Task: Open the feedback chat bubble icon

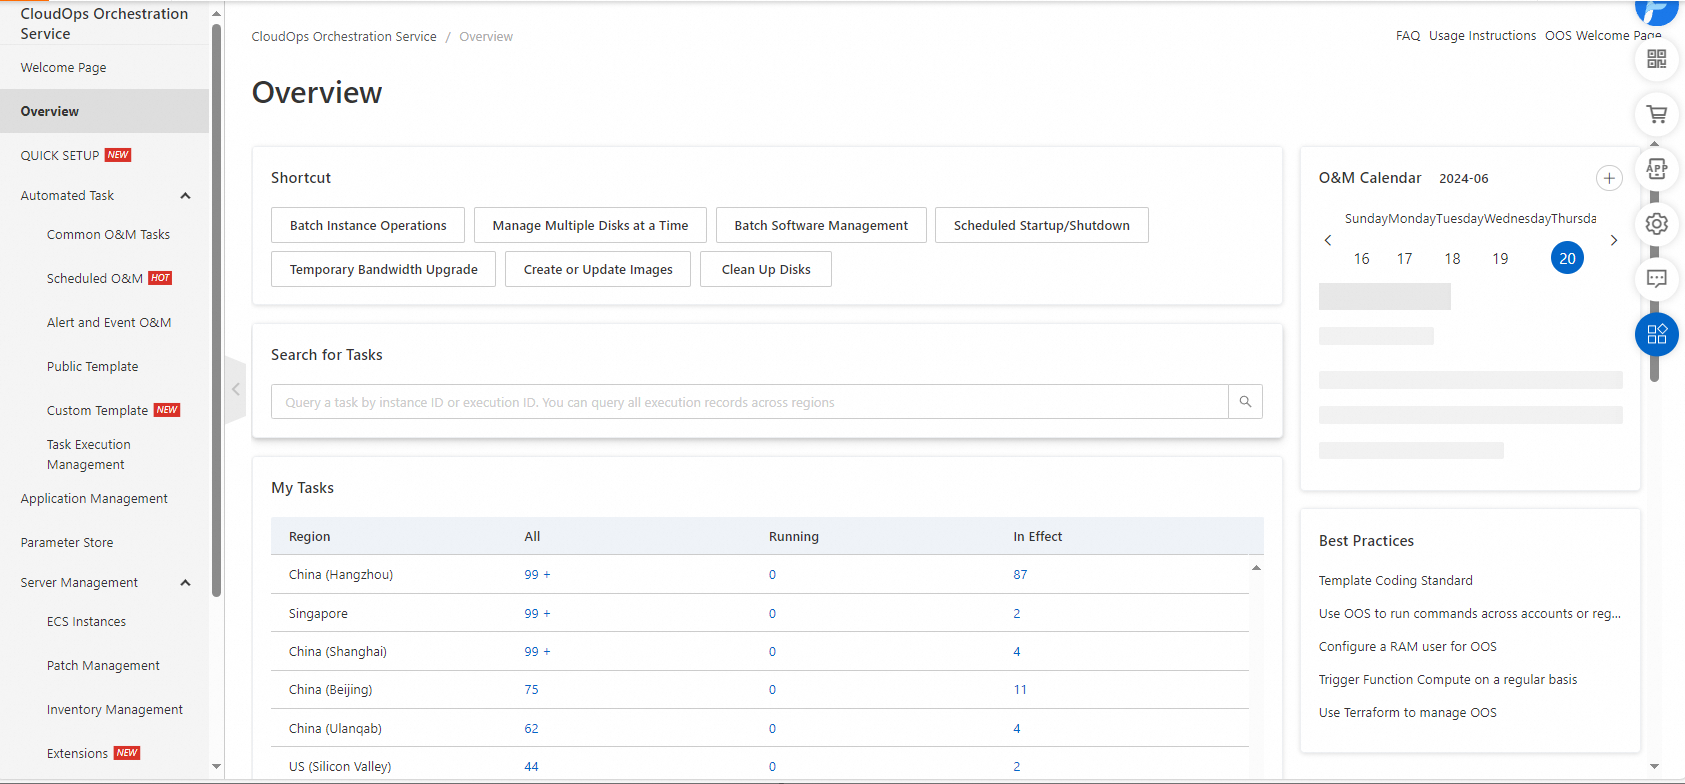Action: (x=1656, y=279)
